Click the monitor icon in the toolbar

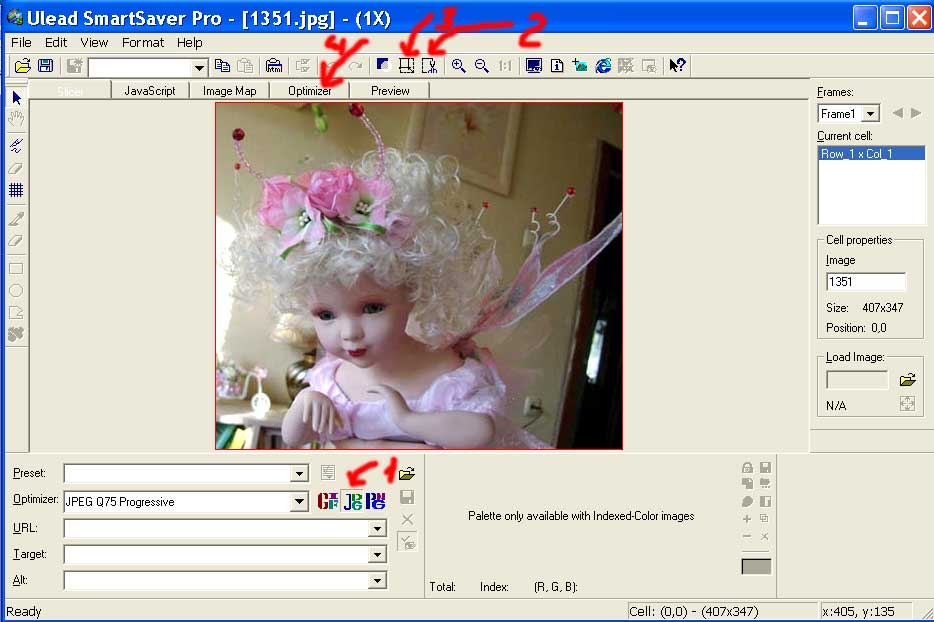(534, 66)
